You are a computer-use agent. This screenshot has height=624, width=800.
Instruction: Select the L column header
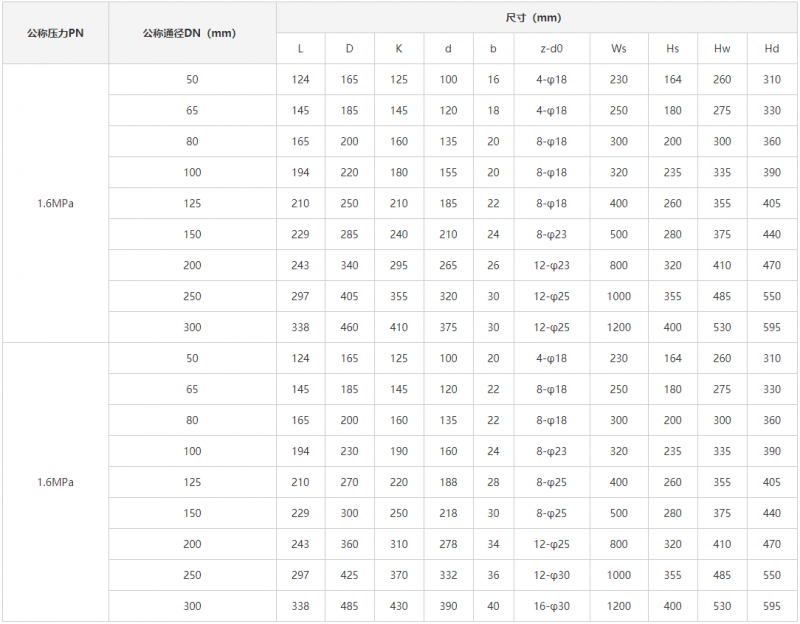301,48
